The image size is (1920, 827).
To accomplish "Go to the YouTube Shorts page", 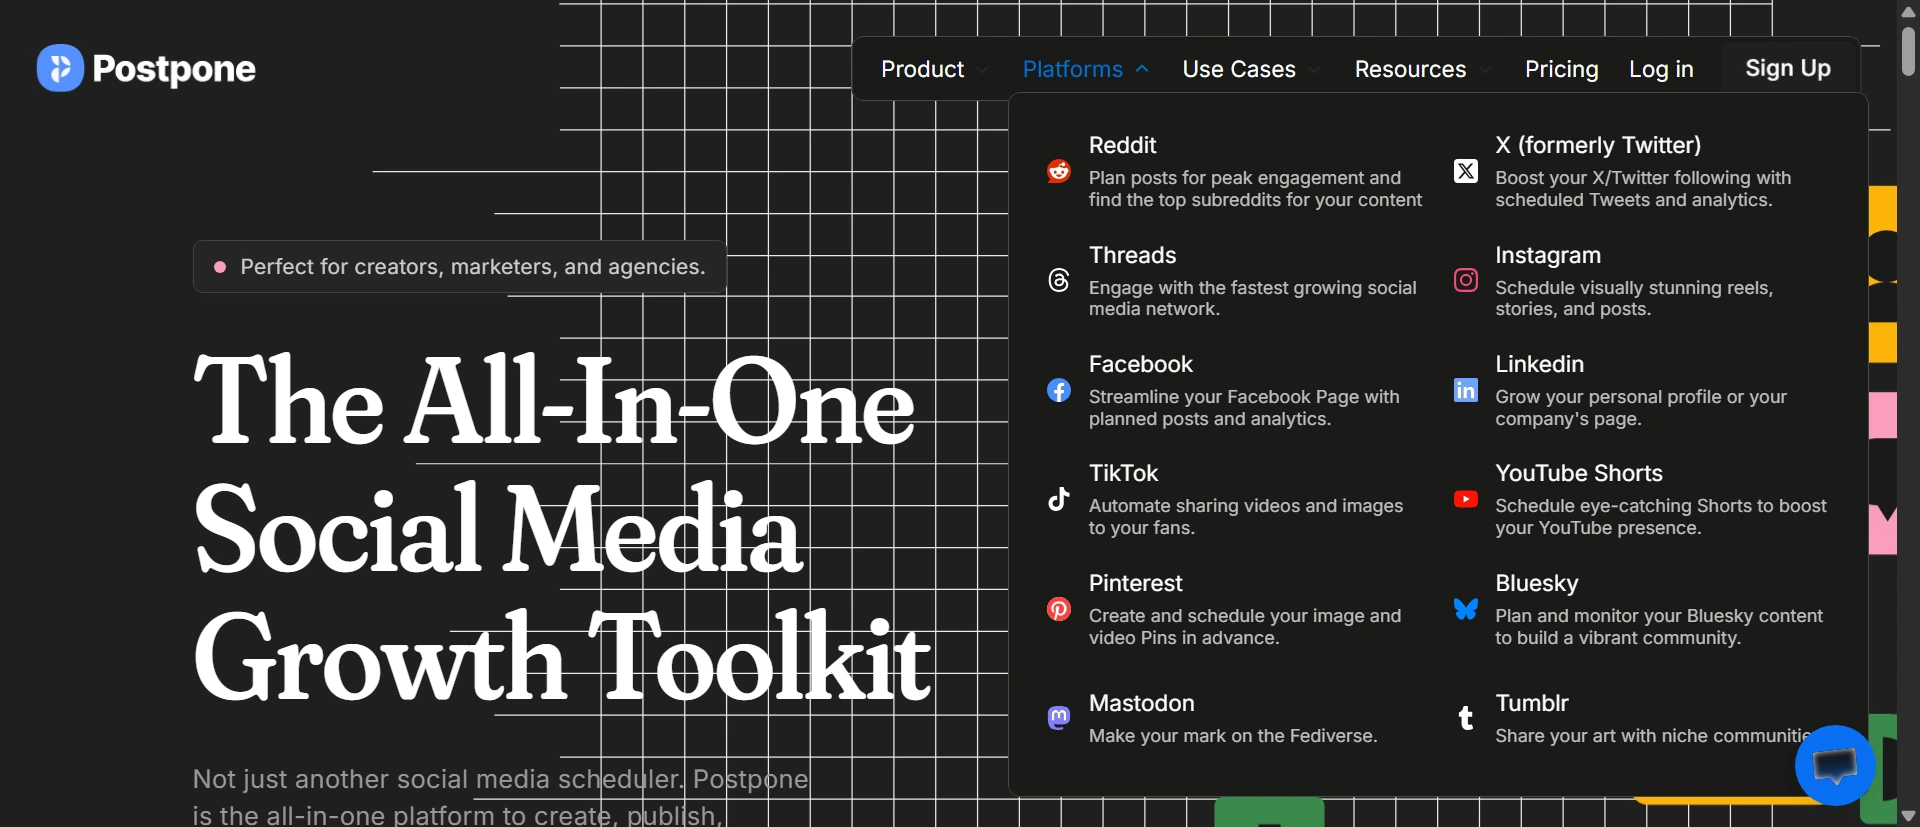I will click(x=1579, y=473).
